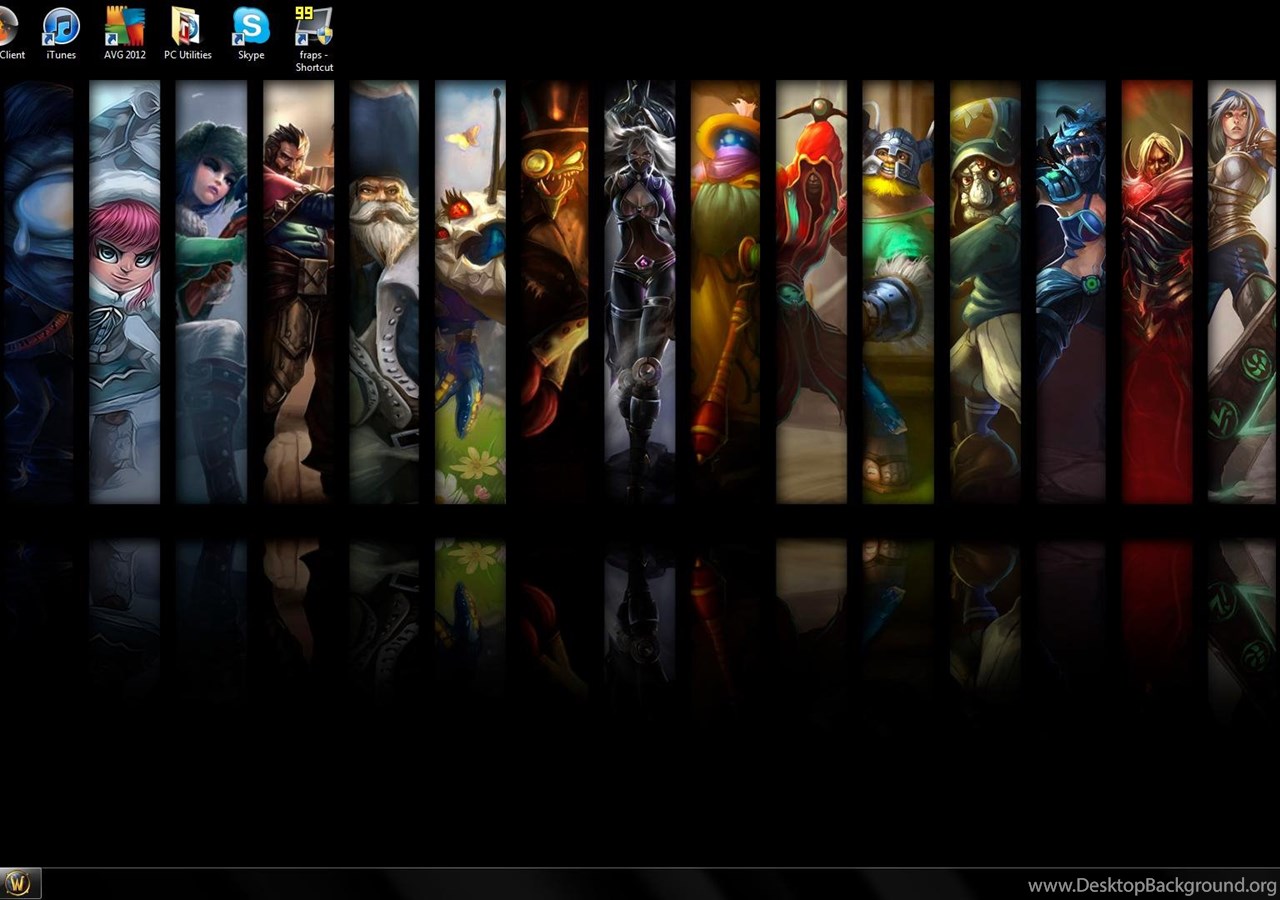Click the green pirate hat character panel

click(985, 290)
